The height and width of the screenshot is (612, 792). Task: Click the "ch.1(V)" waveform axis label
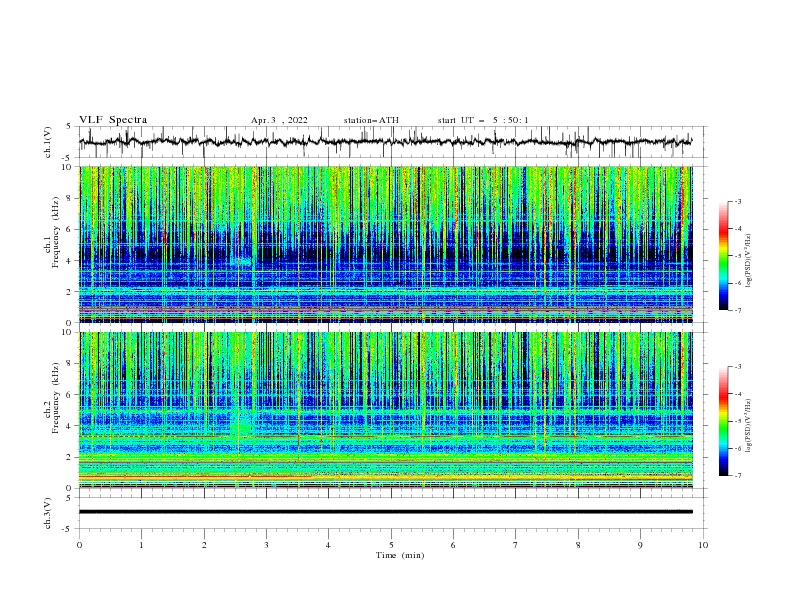48,142
